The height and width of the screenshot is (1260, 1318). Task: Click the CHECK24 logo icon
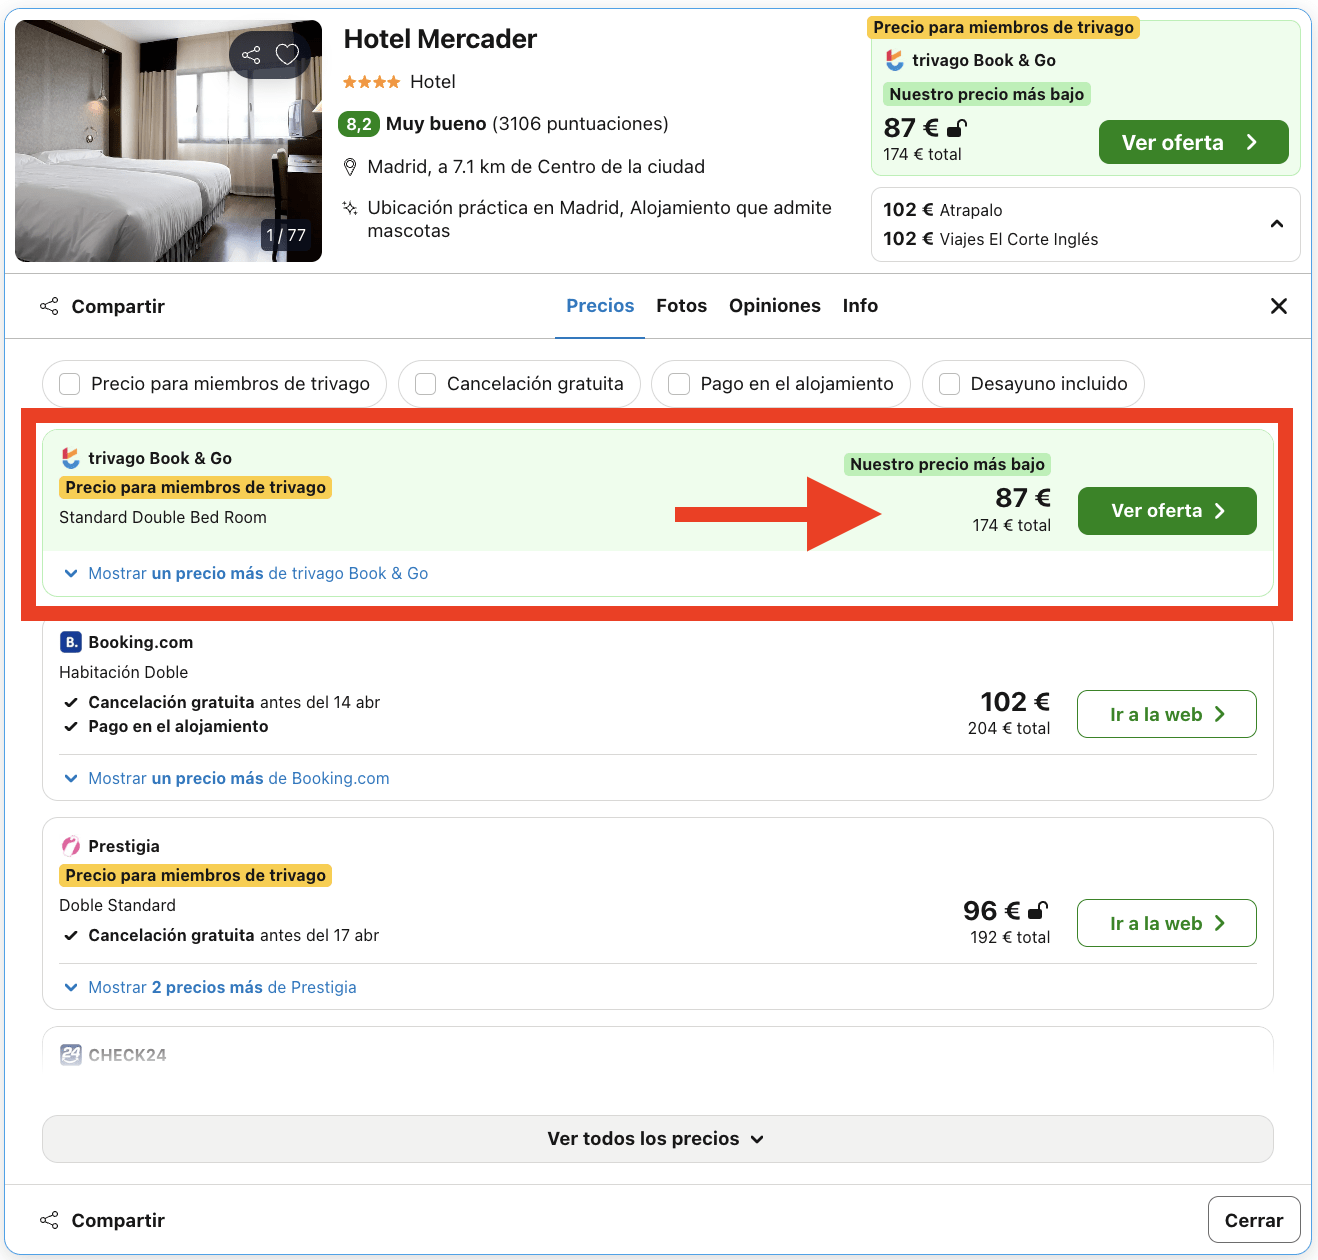(x=71, y=1055)
